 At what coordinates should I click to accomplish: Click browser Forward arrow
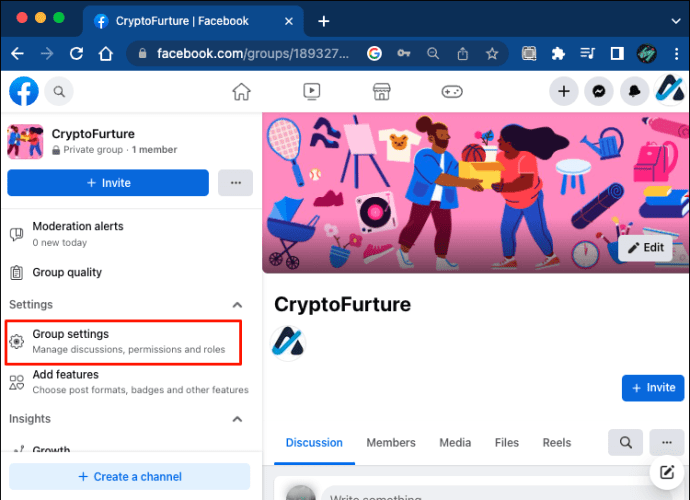pyautogui.click(x=47, y=54)
